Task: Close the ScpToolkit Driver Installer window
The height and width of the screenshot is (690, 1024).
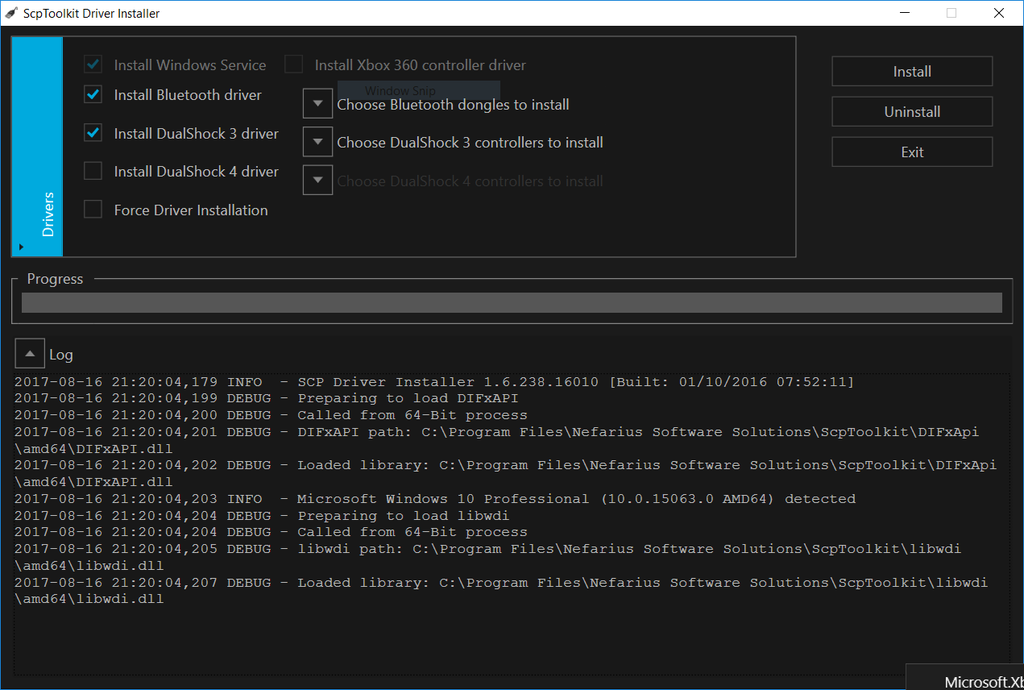Action: (x=999, y=13)
